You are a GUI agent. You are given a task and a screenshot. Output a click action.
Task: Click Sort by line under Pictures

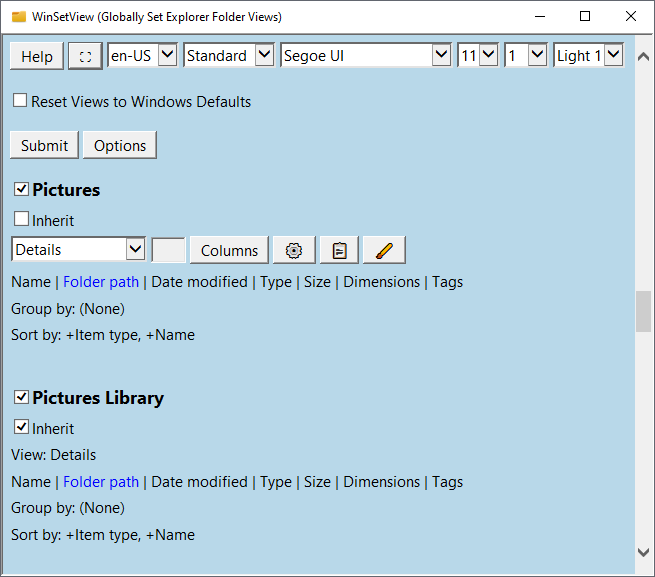tap(103, 335)
